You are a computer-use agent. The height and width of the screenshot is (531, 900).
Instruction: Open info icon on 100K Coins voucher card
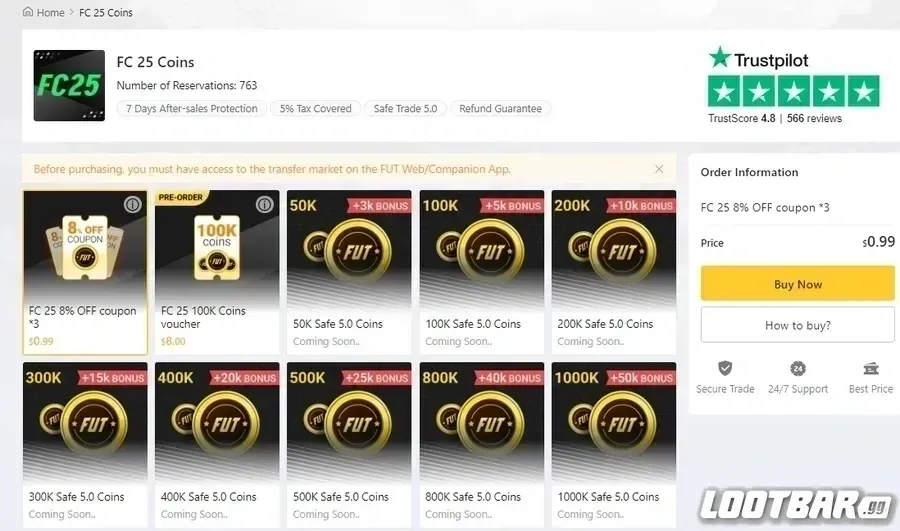pos(265,204)
